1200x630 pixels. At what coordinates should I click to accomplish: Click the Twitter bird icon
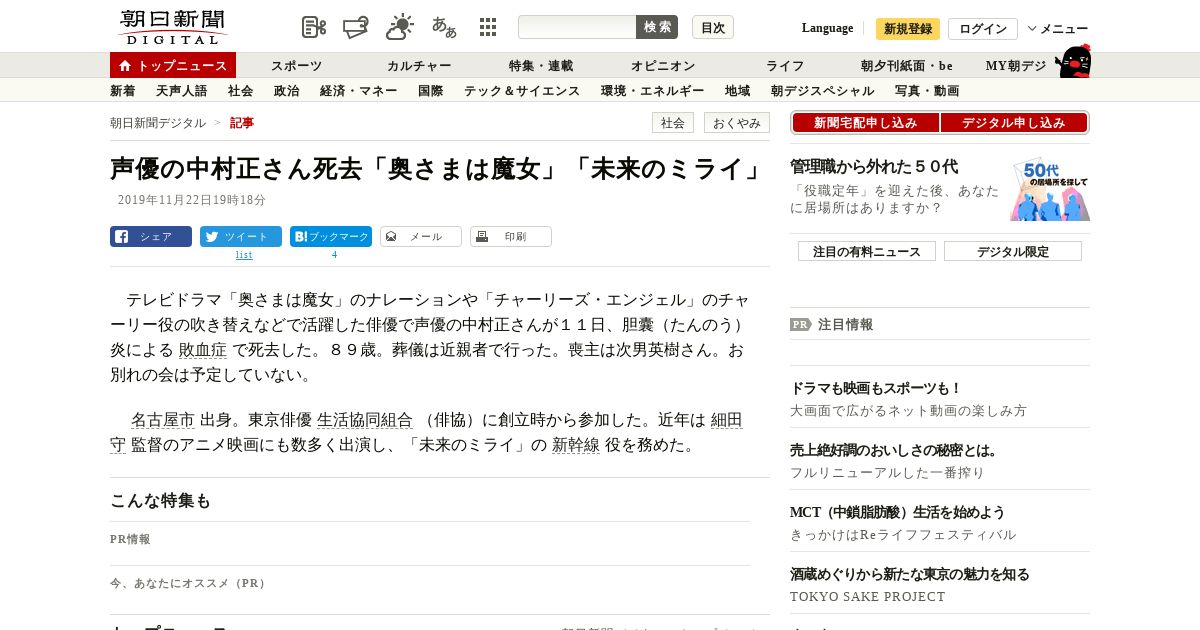(211, 237)
